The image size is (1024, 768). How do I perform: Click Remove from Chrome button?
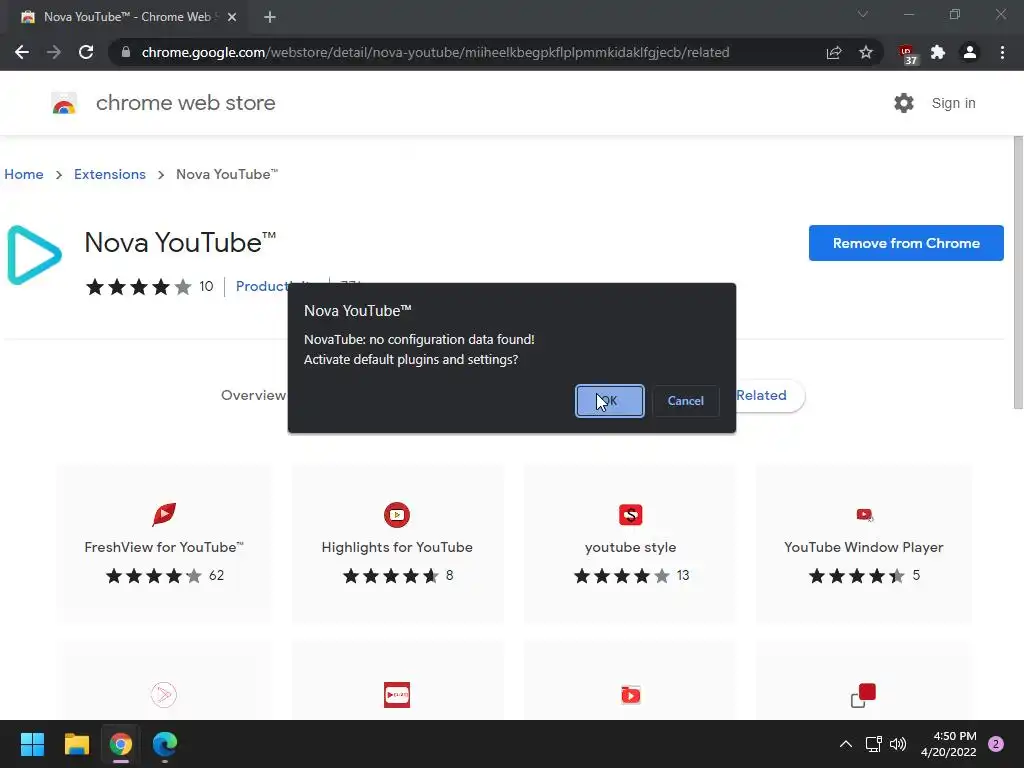tap(906, 243)
